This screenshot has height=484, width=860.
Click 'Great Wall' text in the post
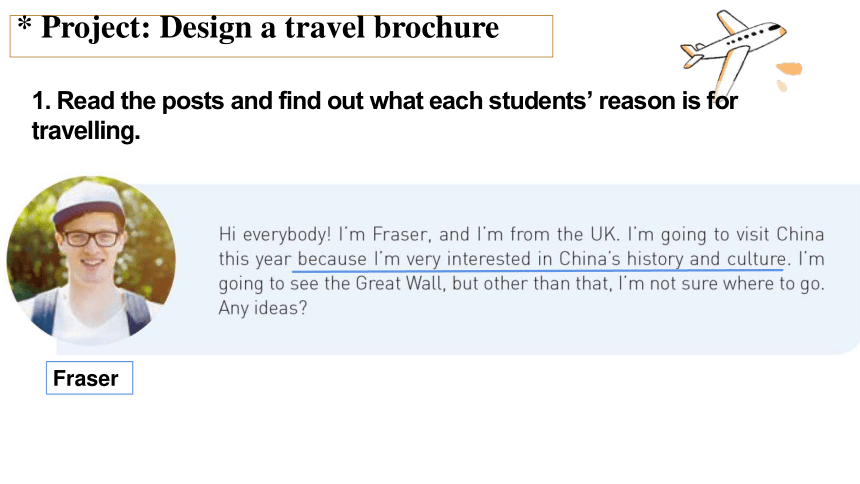pyautogui.click(x=400, y=284)
